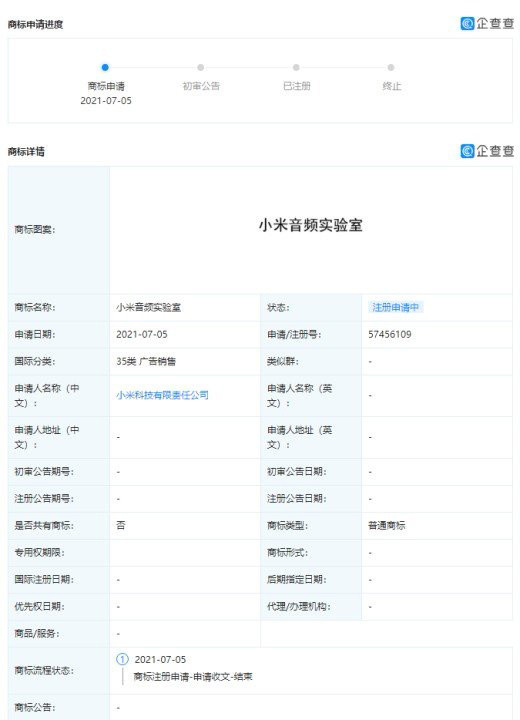Select the 35类 广告销售 classification value

pyautogui.click(x=146, y=361)
